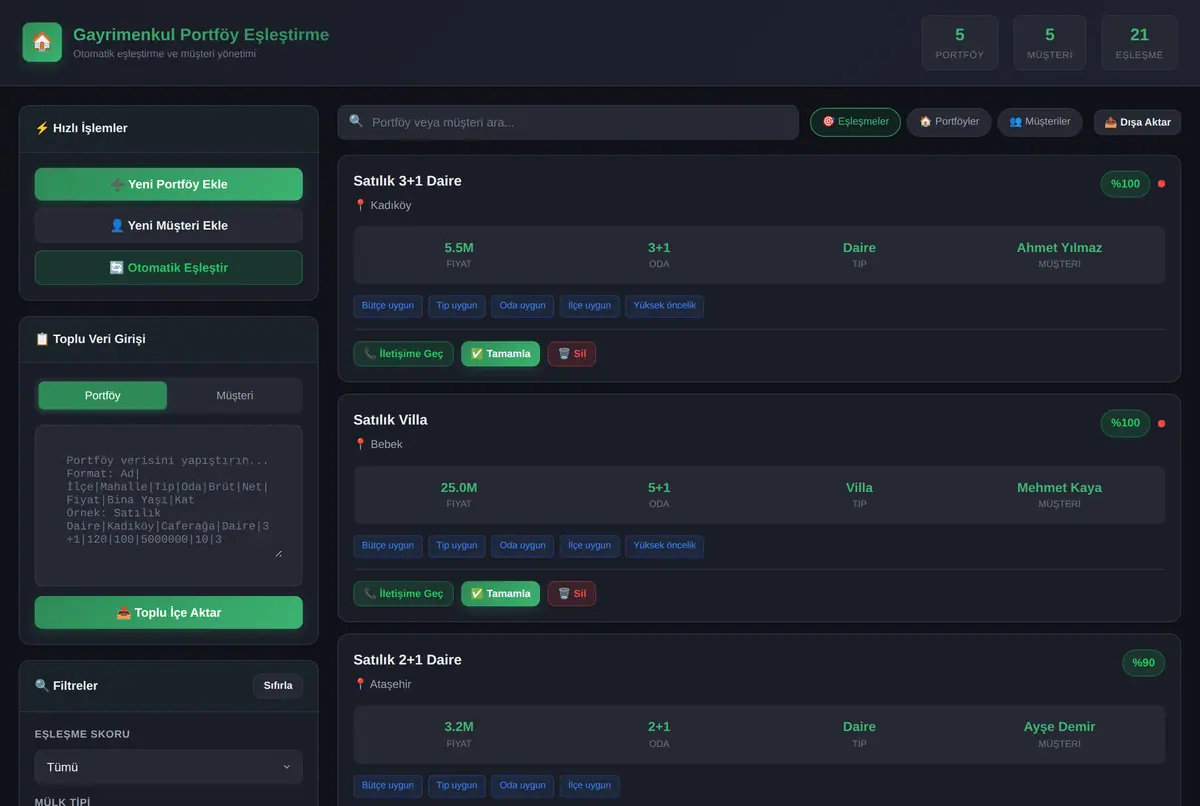The width and height of the screenshot is (1200, 806).
Task: Delete the Satılık 3+1 Daire match with Sil
Action: click(x=572, y=354)
